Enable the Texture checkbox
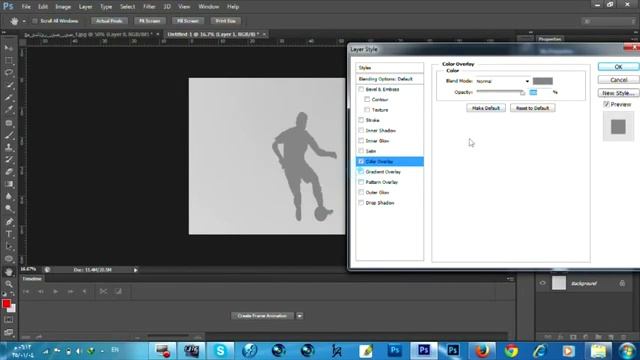 point(367,109)
